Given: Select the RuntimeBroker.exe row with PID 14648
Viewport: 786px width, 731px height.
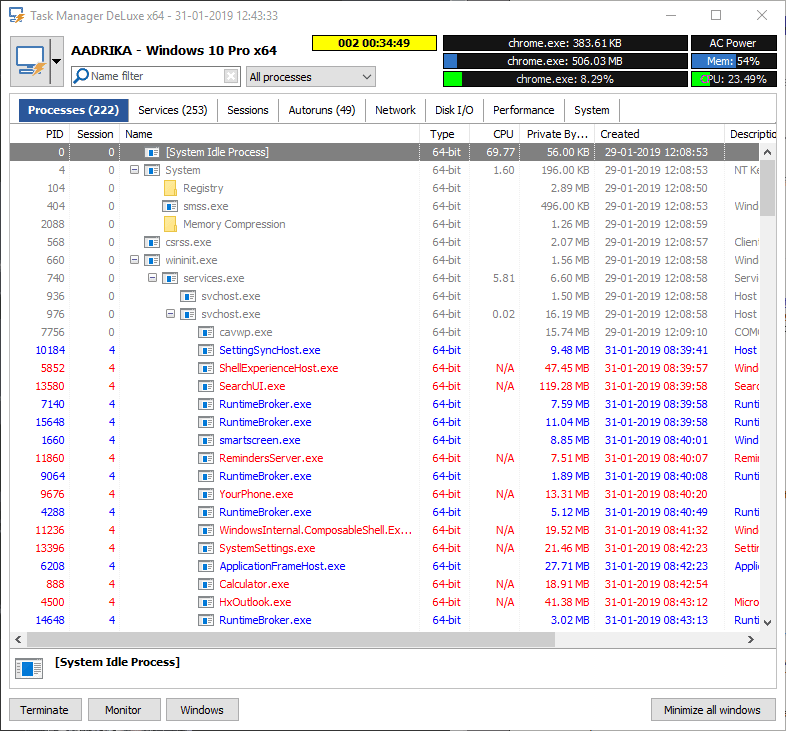Looking at the screenshot, I should [384, 620].
